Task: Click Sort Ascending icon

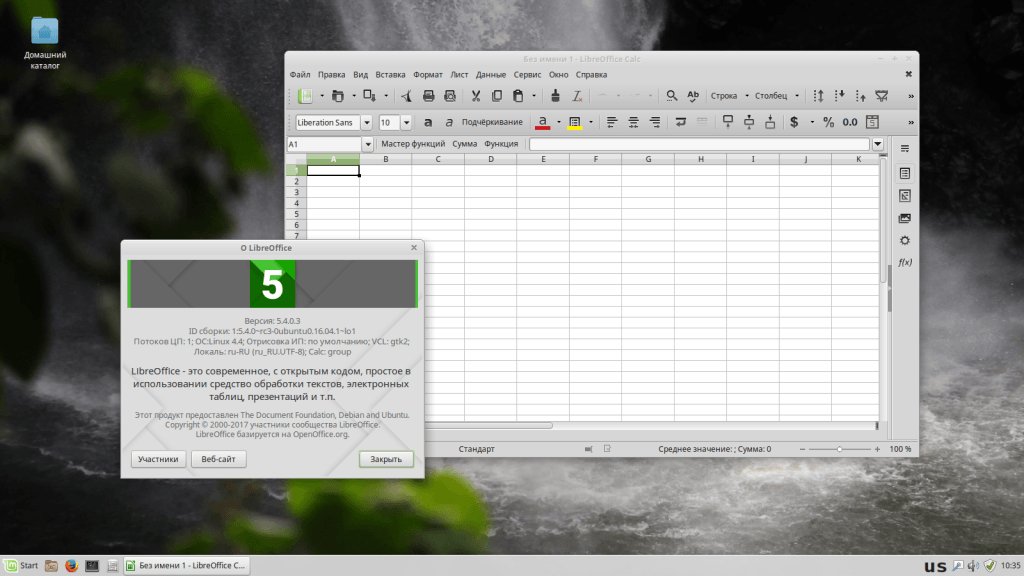Action: point(839,96)
